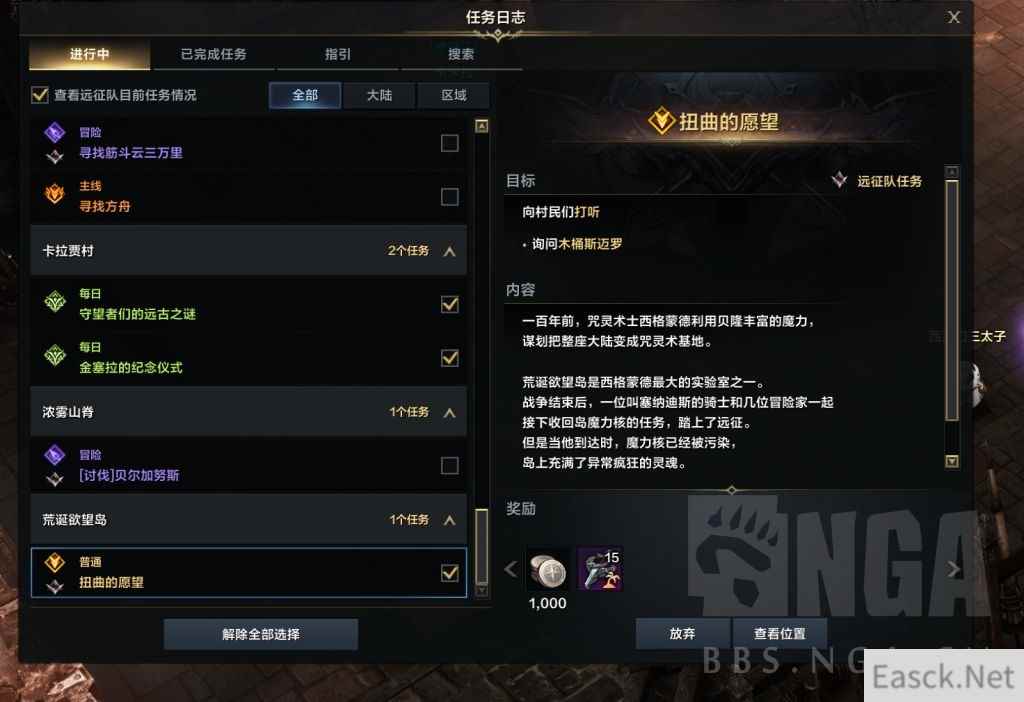The image size is (1024, 702).
Task: Uncheck tracking for 金塞拉的纪念仪式
Action: coord(449,358)
